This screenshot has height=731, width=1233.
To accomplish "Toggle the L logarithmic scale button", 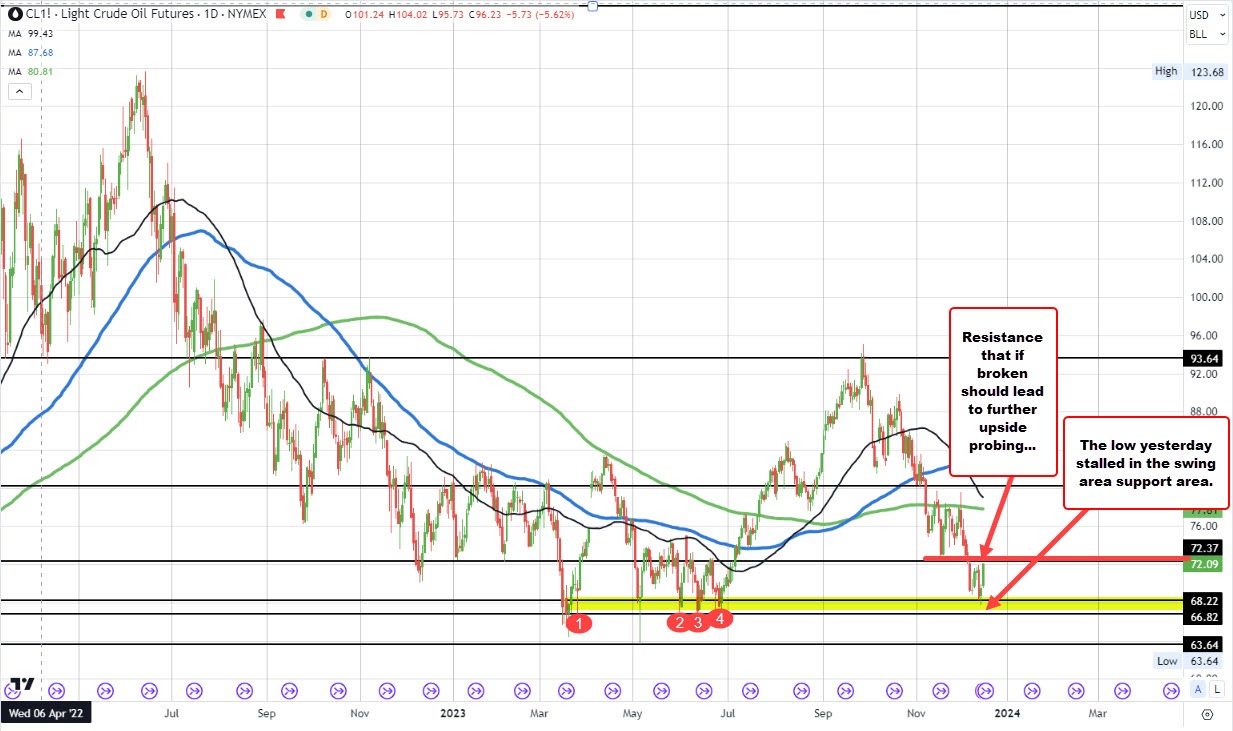I will point(1215,689).
